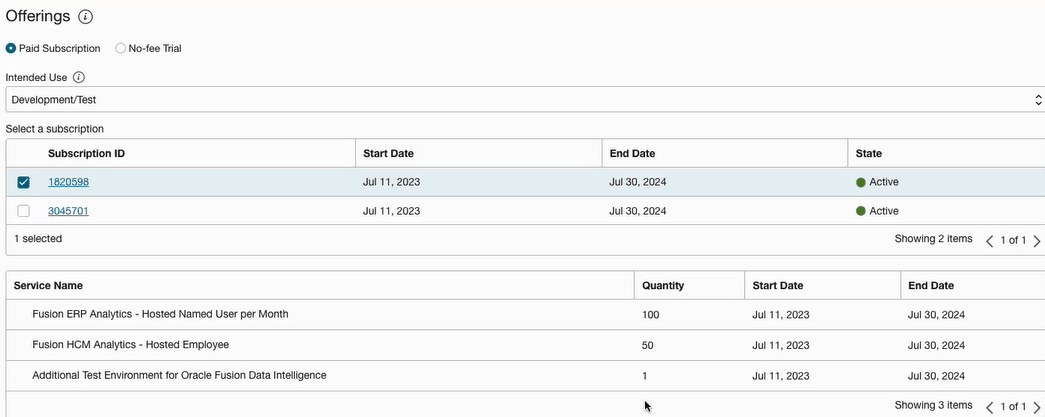1045x417 pixels.
Task: Click the quantity value 50
Action: tap(648, 345)
